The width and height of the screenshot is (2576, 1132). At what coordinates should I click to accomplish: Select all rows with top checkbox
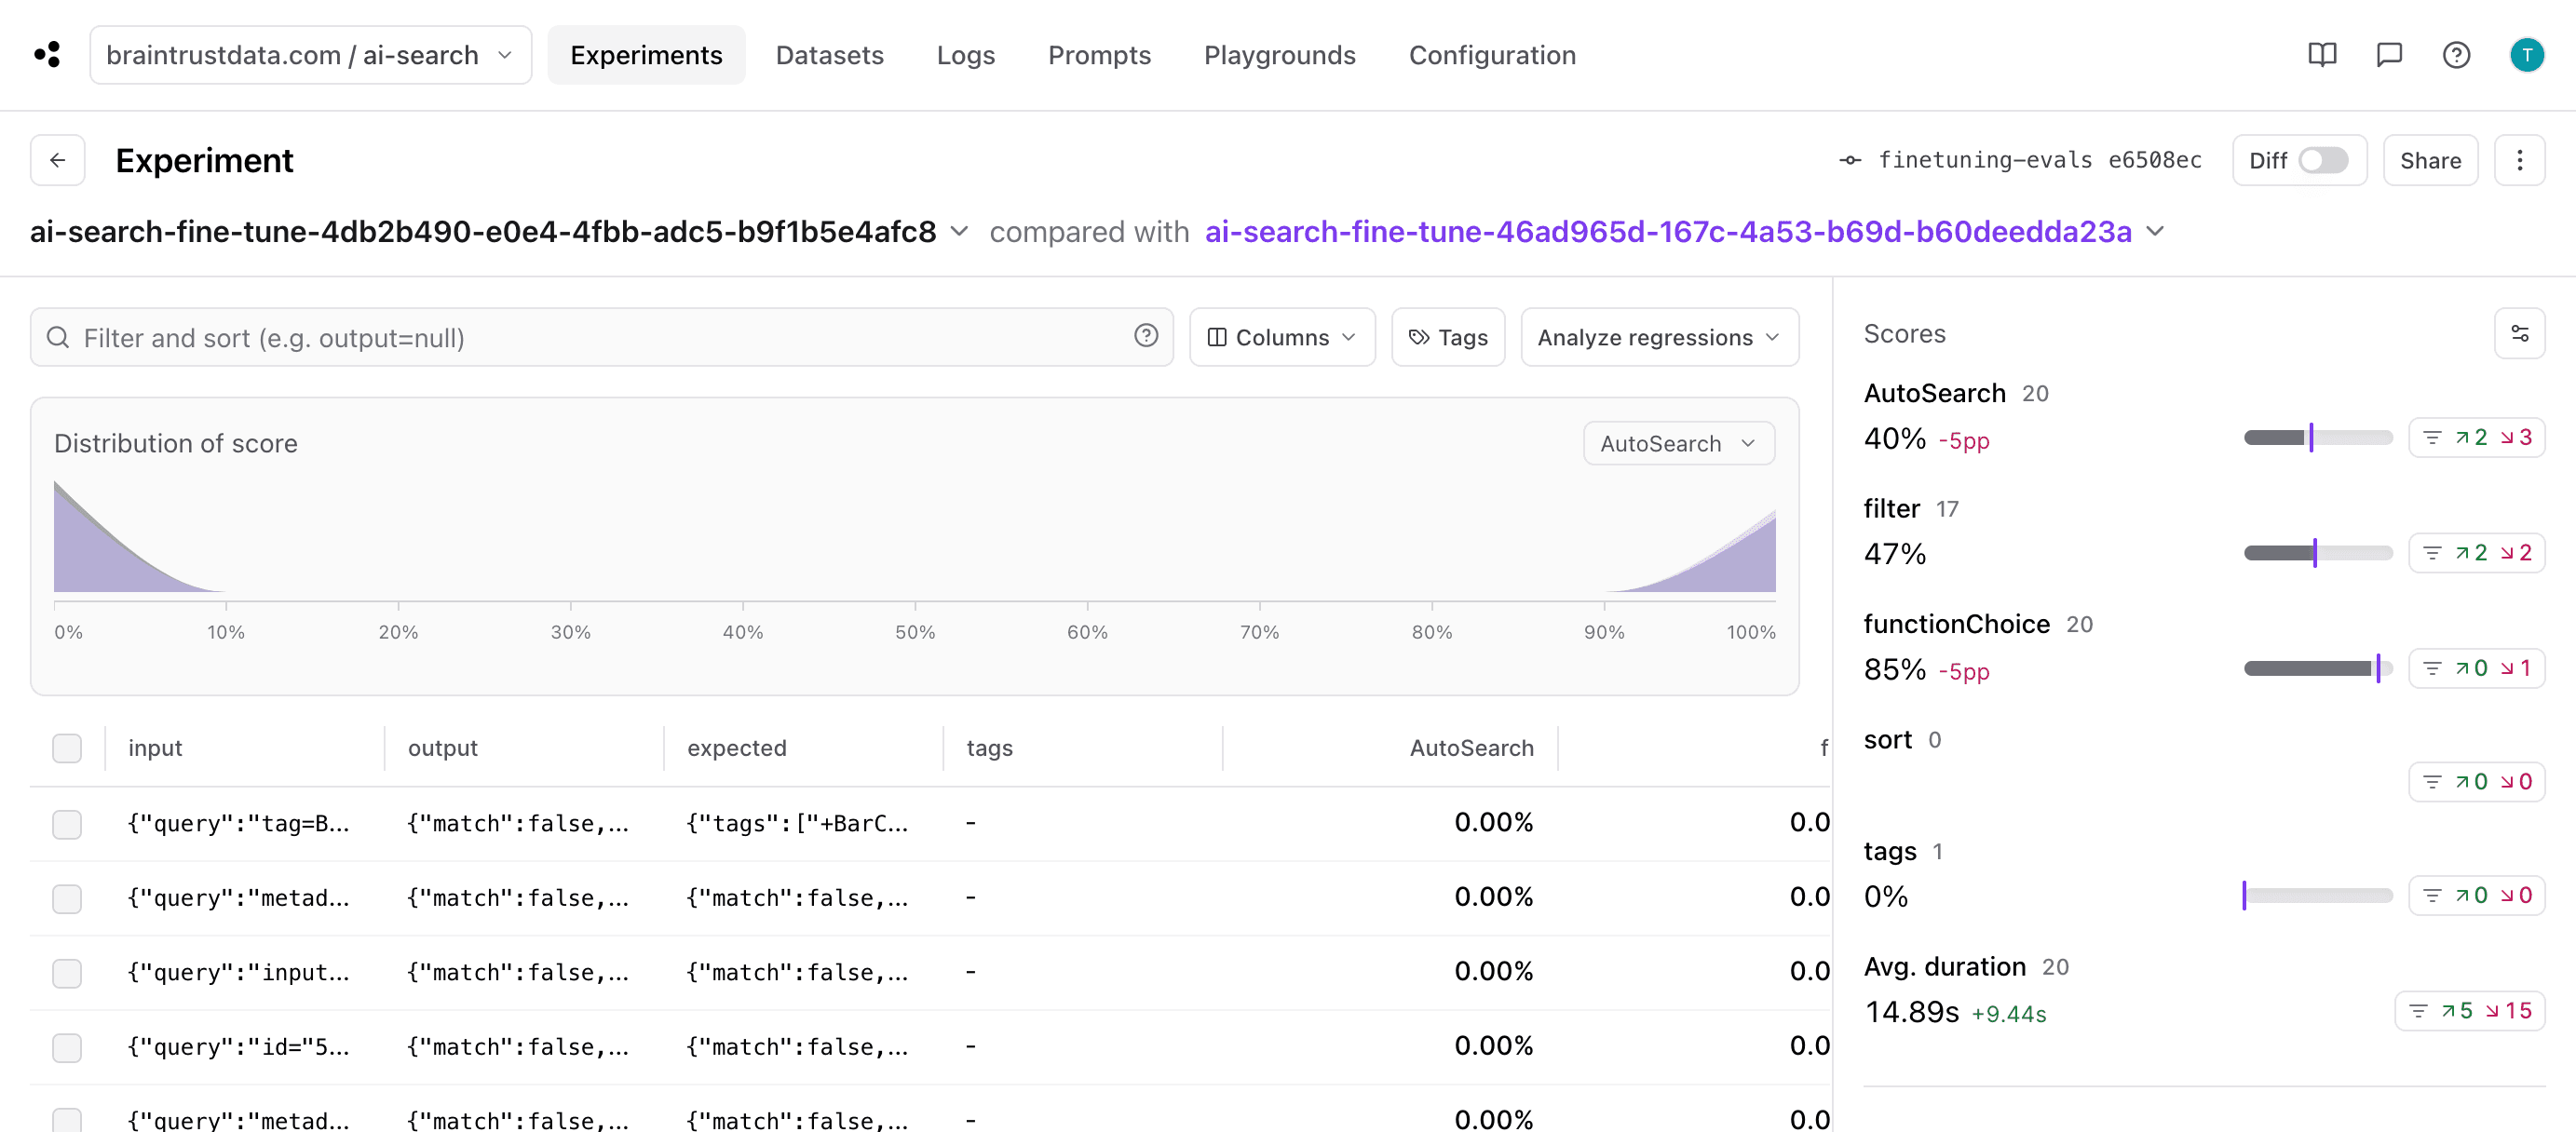pos(67,748)
